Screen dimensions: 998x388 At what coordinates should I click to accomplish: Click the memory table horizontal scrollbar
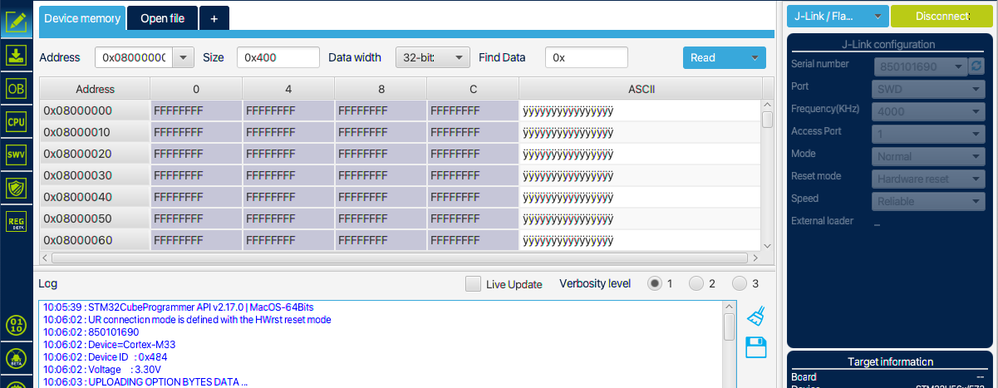tap(400, 258)
